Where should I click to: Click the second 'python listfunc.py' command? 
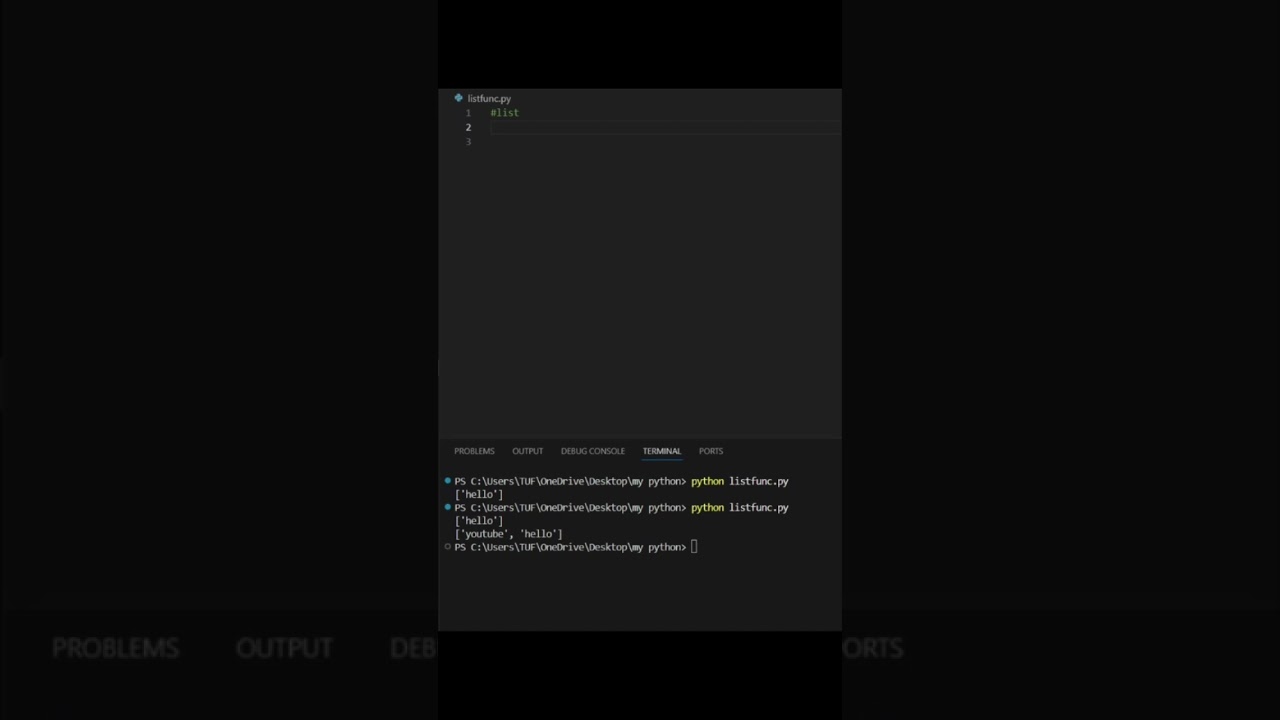(x=739, y=507)
